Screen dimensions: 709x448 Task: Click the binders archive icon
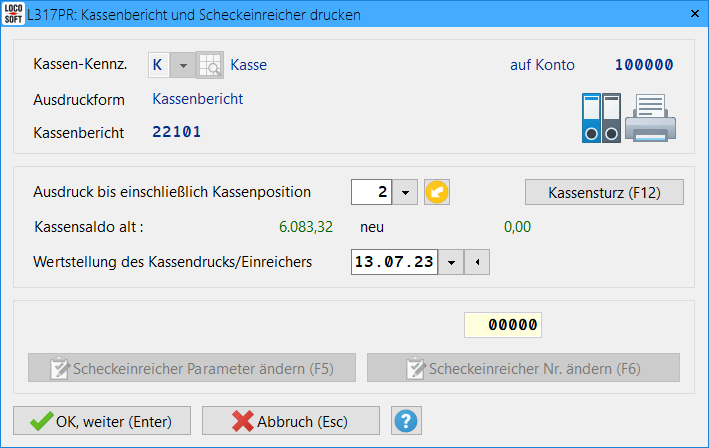point(601,117)
